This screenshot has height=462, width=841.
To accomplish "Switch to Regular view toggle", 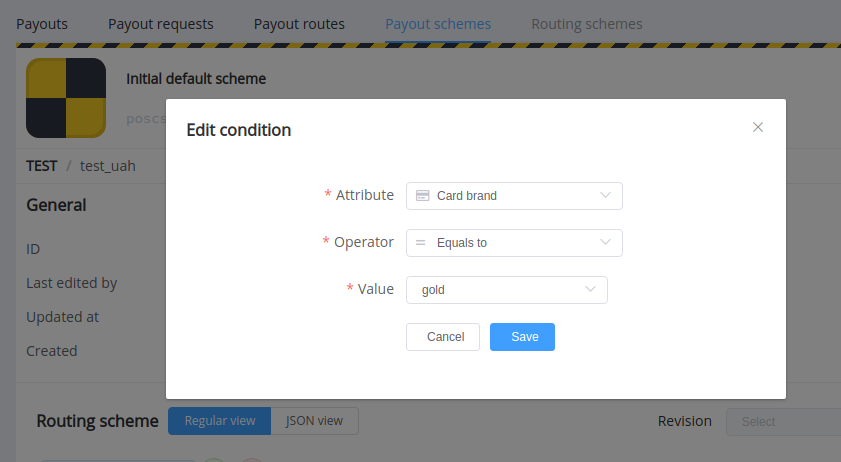I will (x=219, y=421).
